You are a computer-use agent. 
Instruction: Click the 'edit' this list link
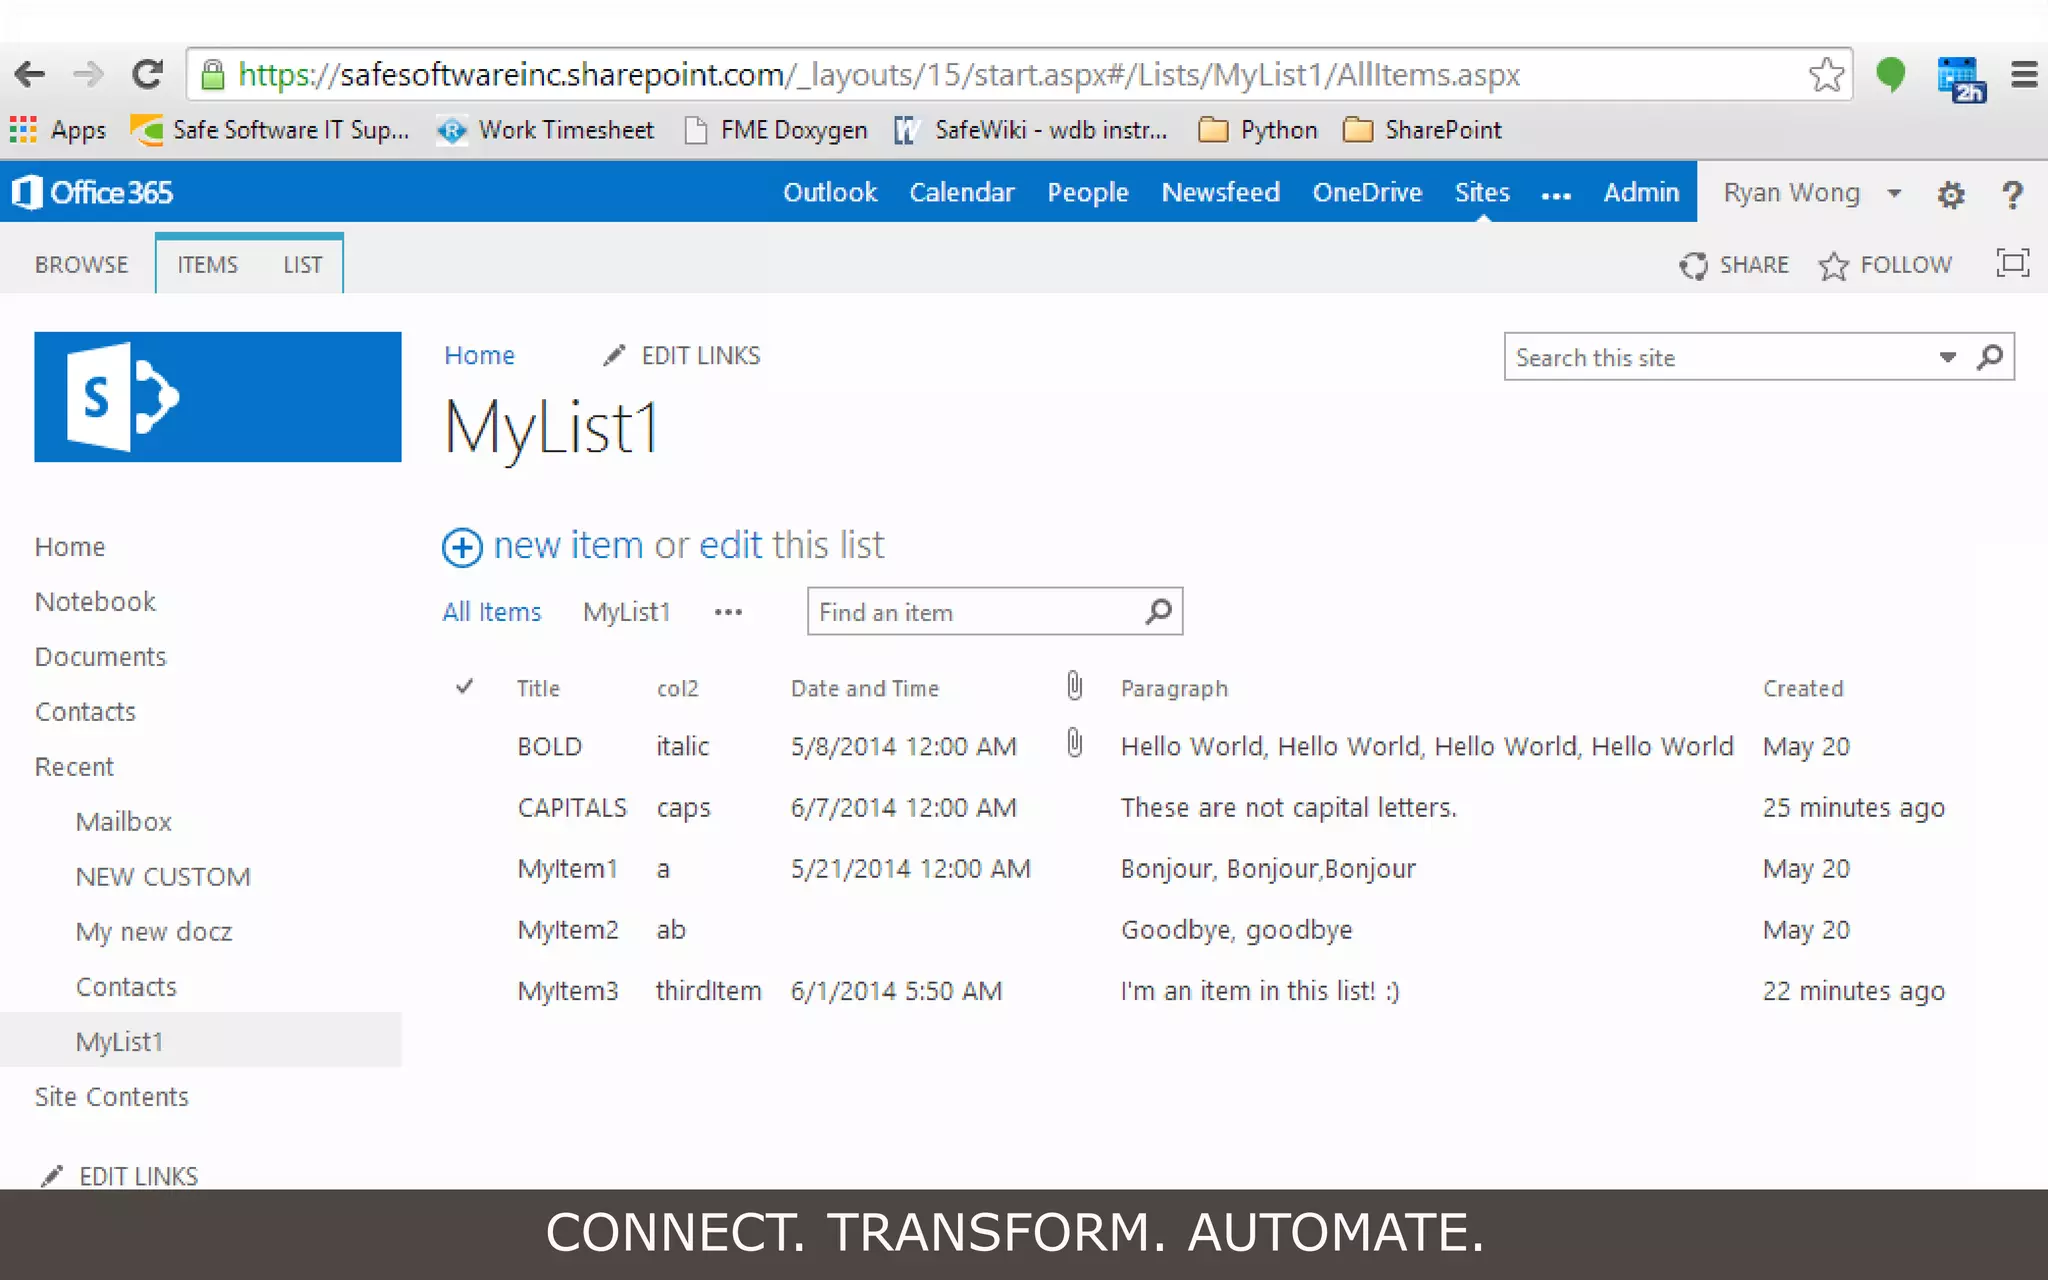[x=730, y=546]
